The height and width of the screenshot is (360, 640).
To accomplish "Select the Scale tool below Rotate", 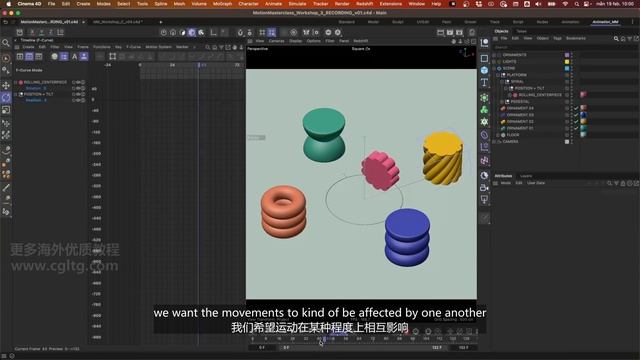I will [6, 110].
